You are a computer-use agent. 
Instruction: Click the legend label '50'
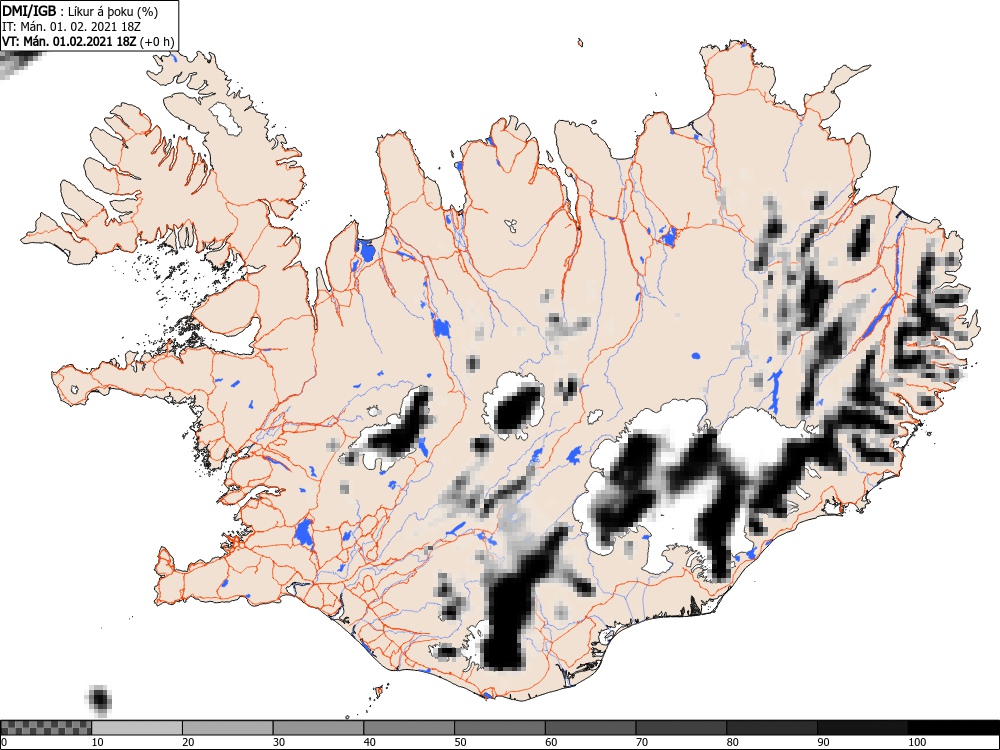pos(460,742)
